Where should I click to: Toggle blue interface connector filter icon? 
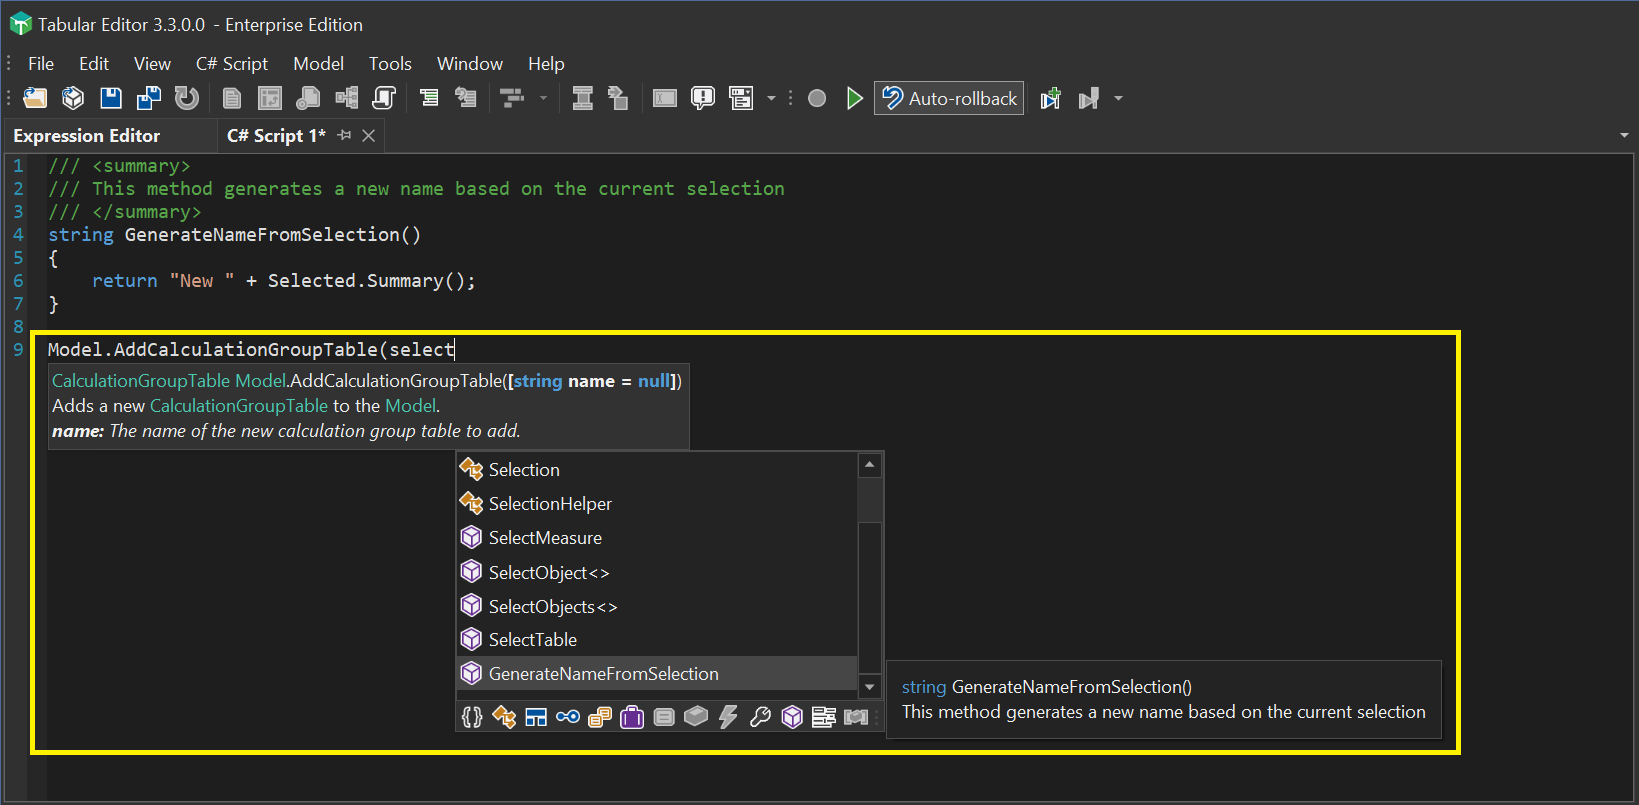click(x=568, y=717)
